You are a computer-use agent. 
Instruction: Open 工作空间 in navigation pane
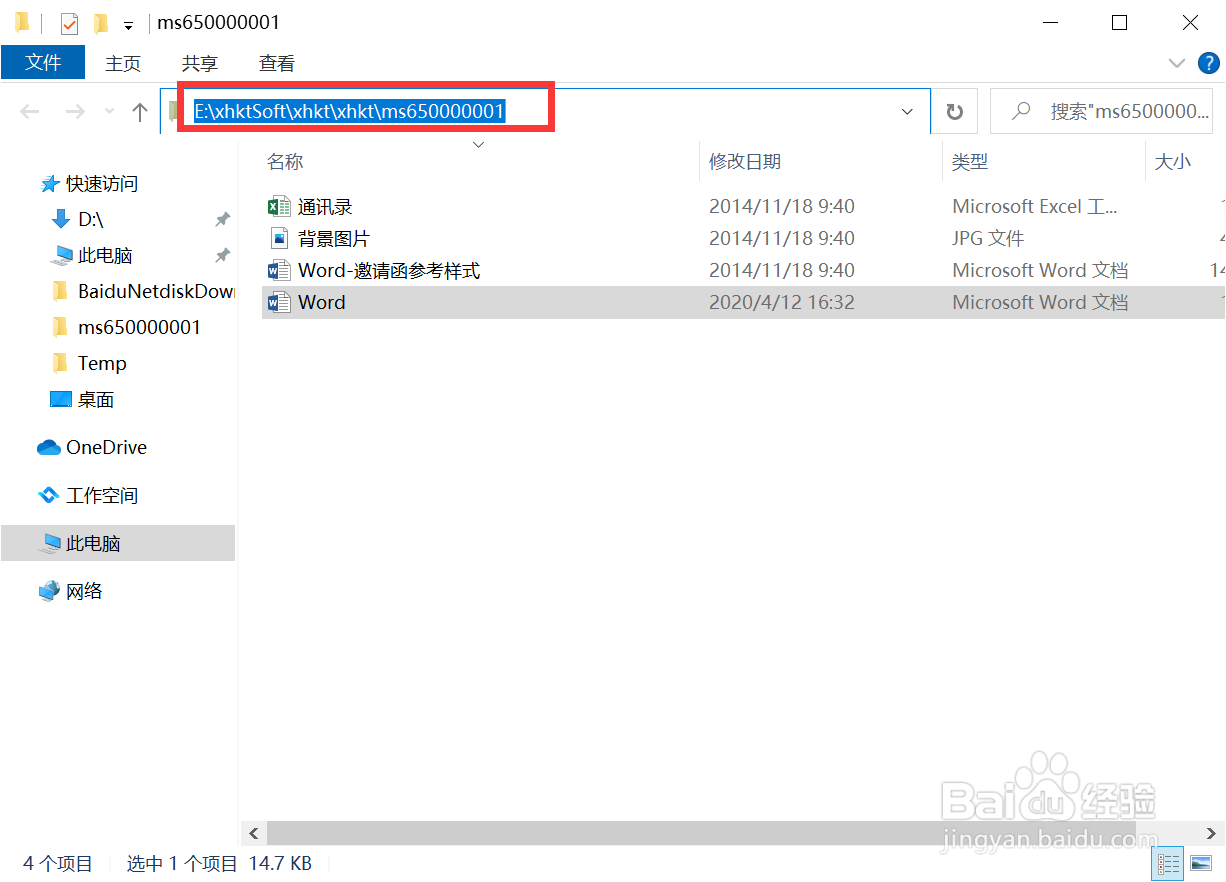[x=101, y=496]
